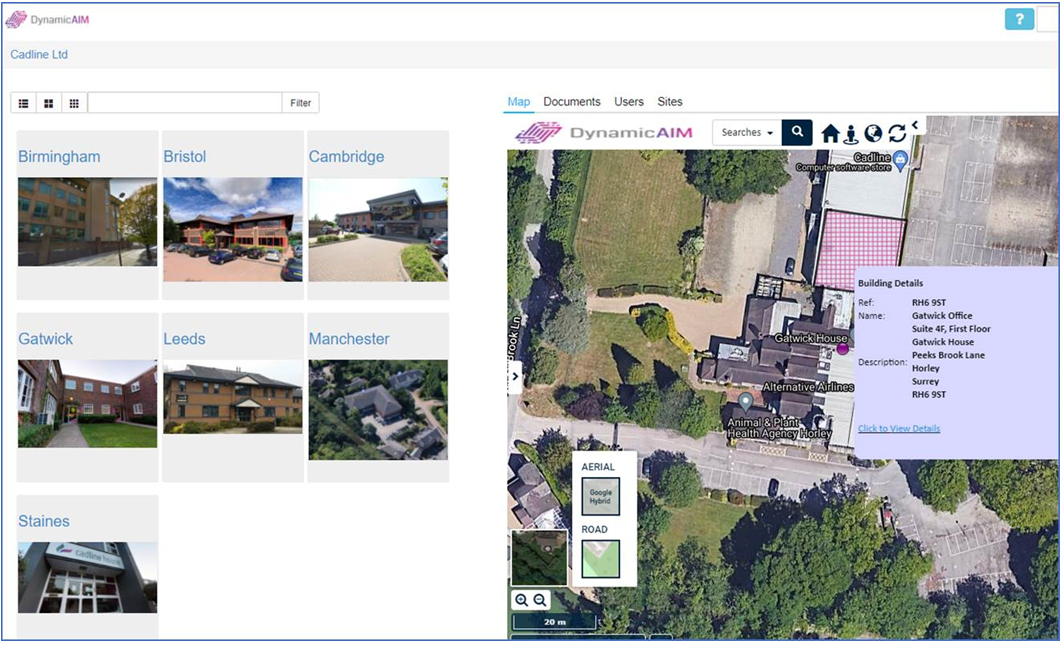Click the Staines Cadline House photo

[88, 577]
